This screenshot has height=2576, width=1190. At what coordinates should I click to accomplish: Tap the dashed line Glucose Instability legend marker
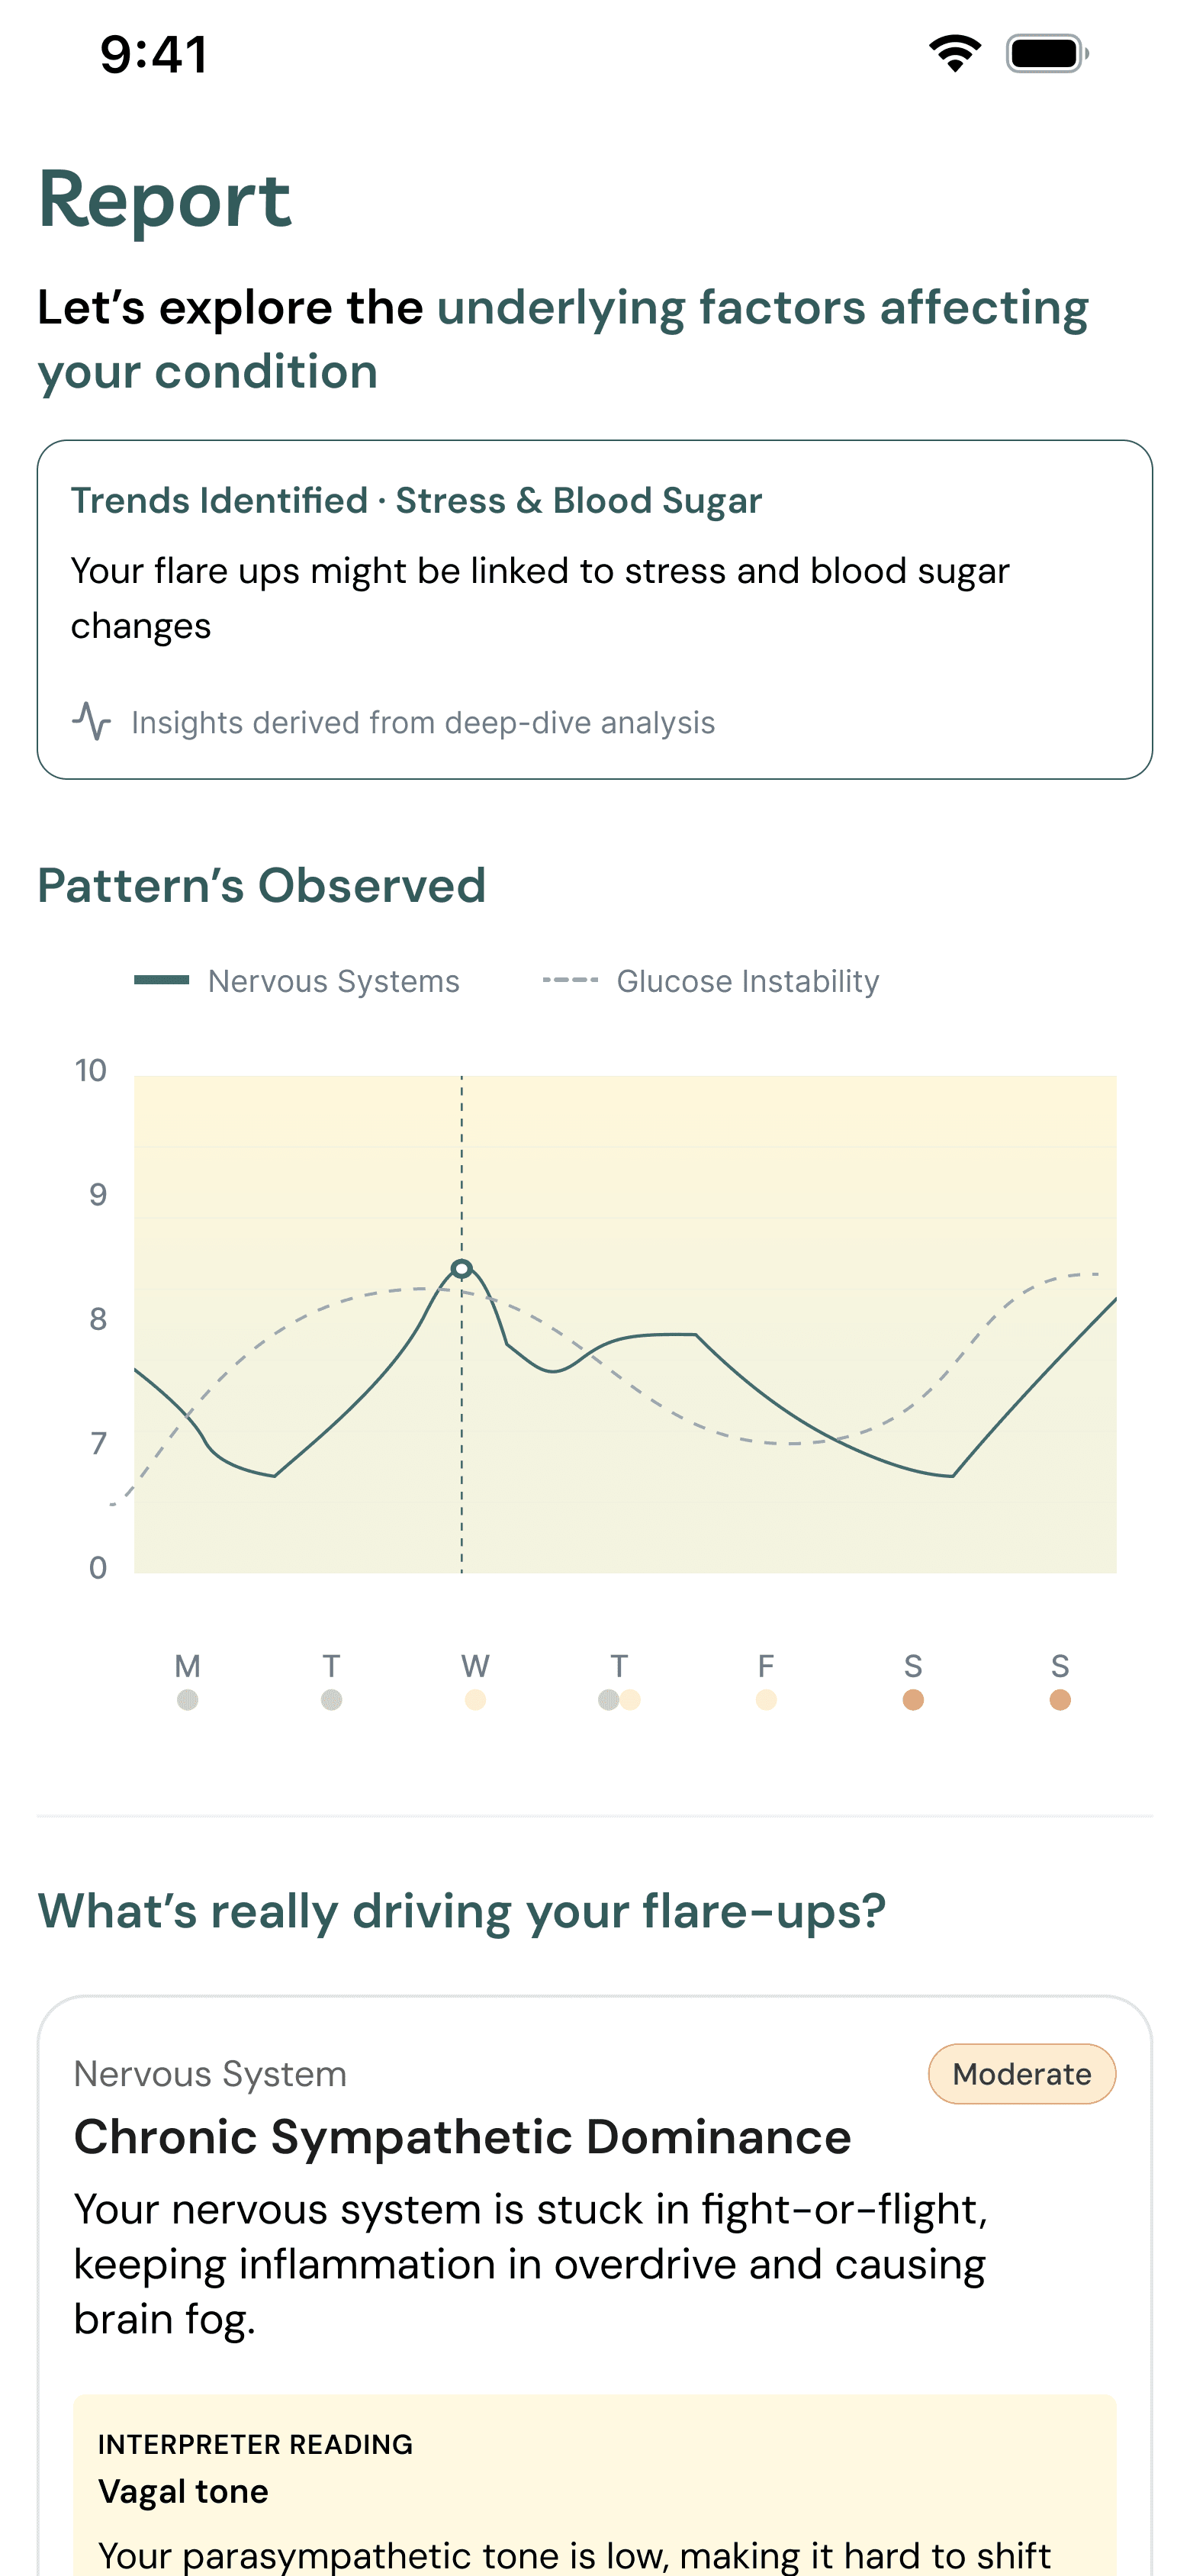[570, 980]
